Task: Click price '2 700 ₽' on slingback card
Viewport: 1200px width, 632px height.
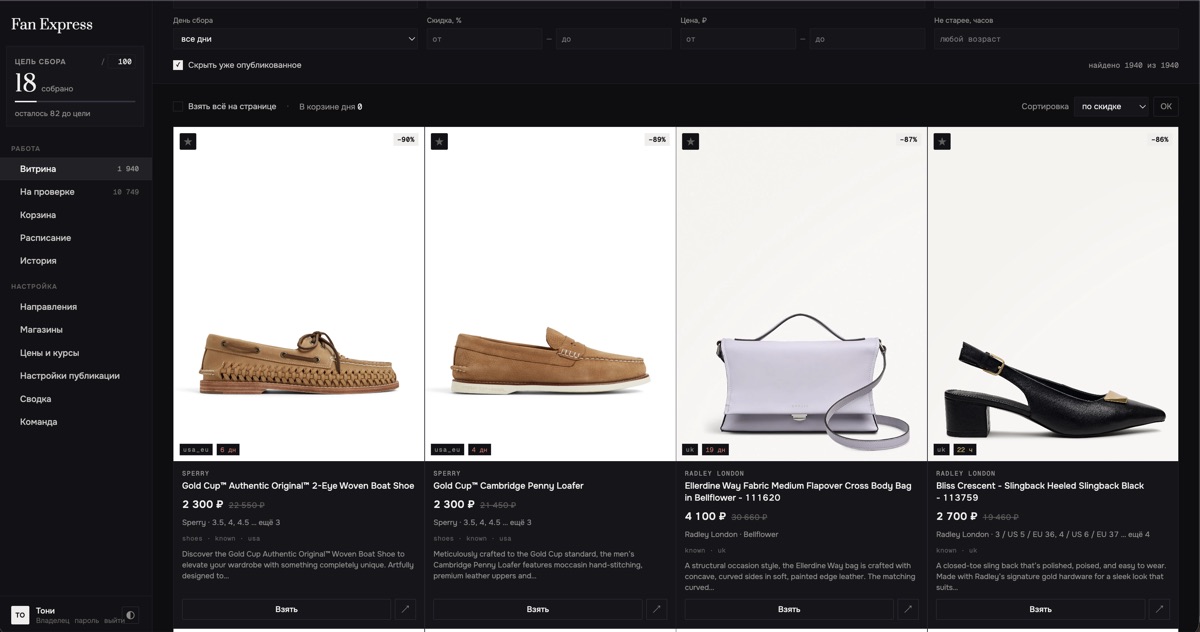Action: pos(957,517)
